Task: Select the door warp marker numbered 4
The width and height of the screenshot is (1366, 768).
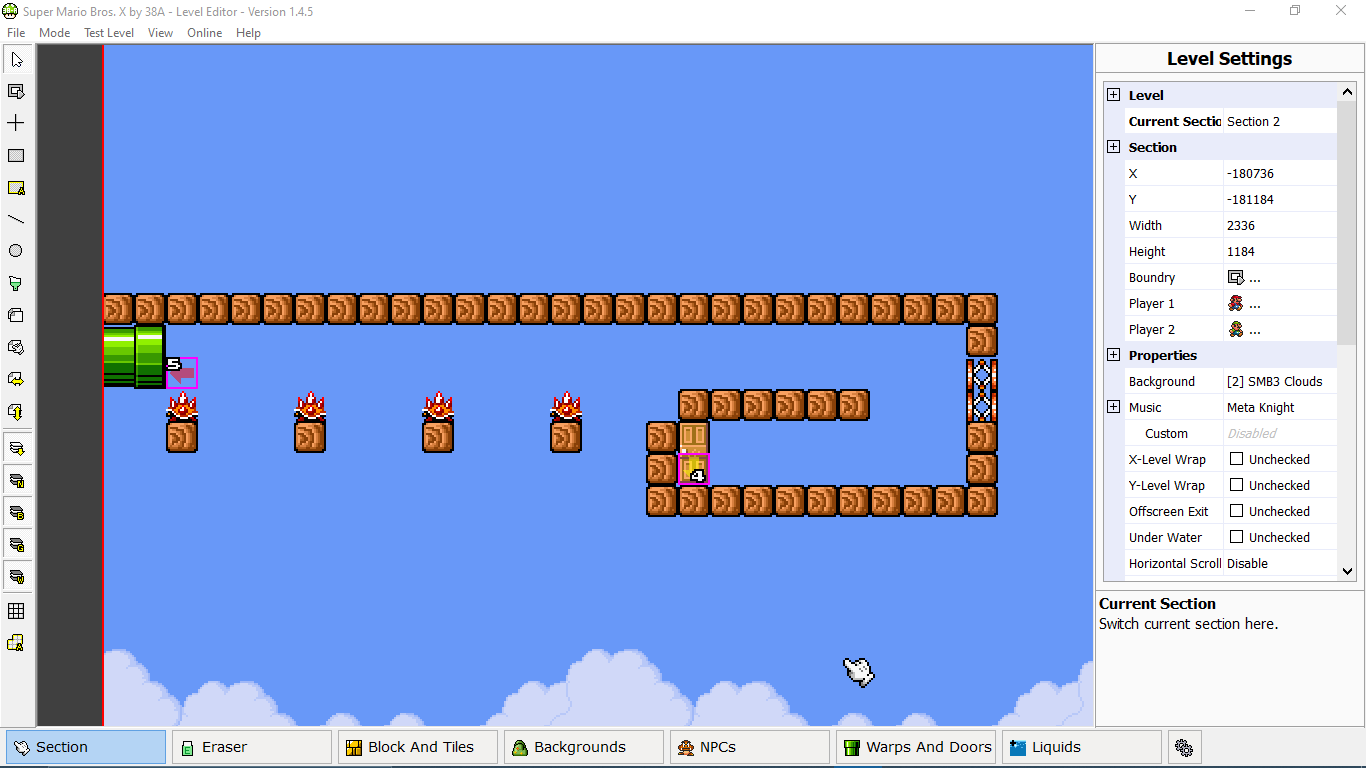Action: (x=693, y=469)
